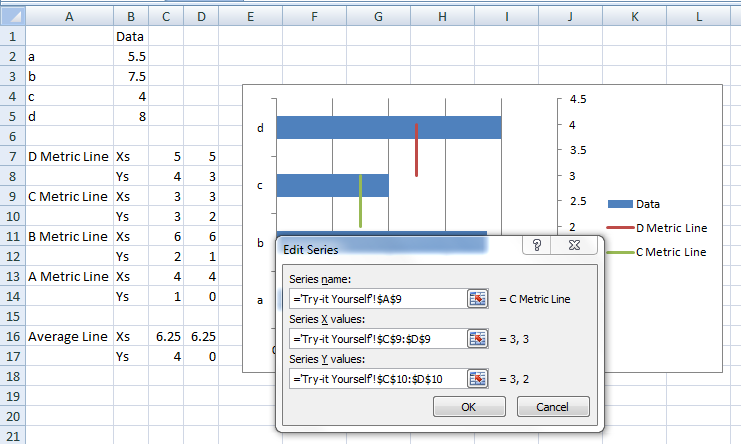Select cell containing Average Line
Viewport: 741px width, 444px height.
pos(69,336)
